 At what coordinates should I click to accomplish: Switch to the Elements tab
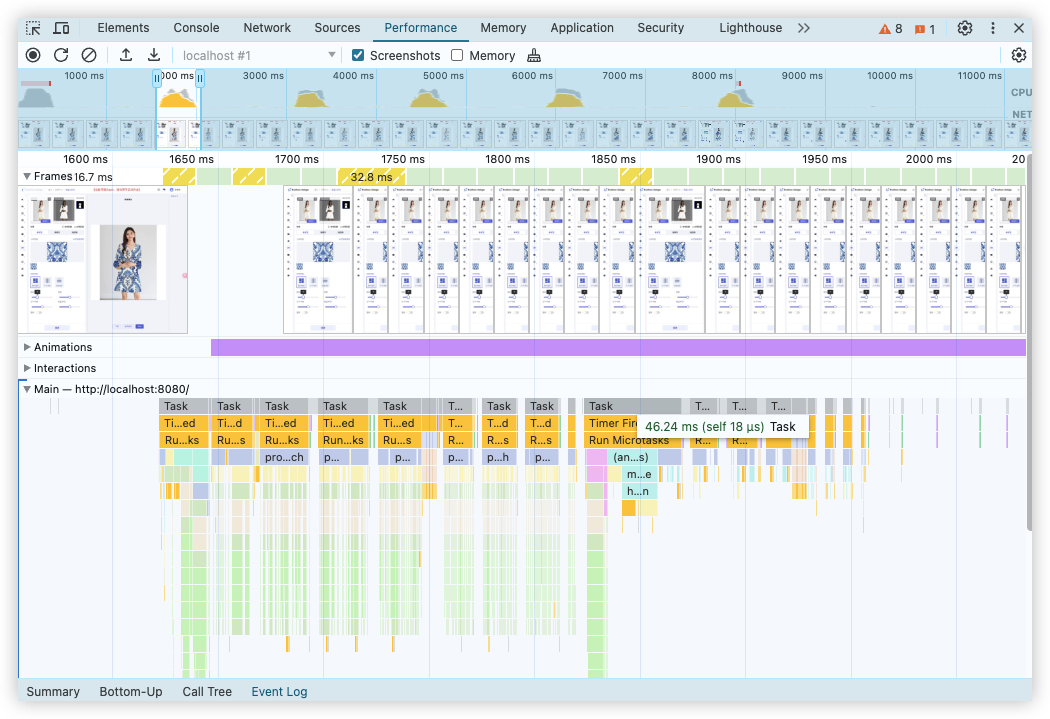point(123,28)
